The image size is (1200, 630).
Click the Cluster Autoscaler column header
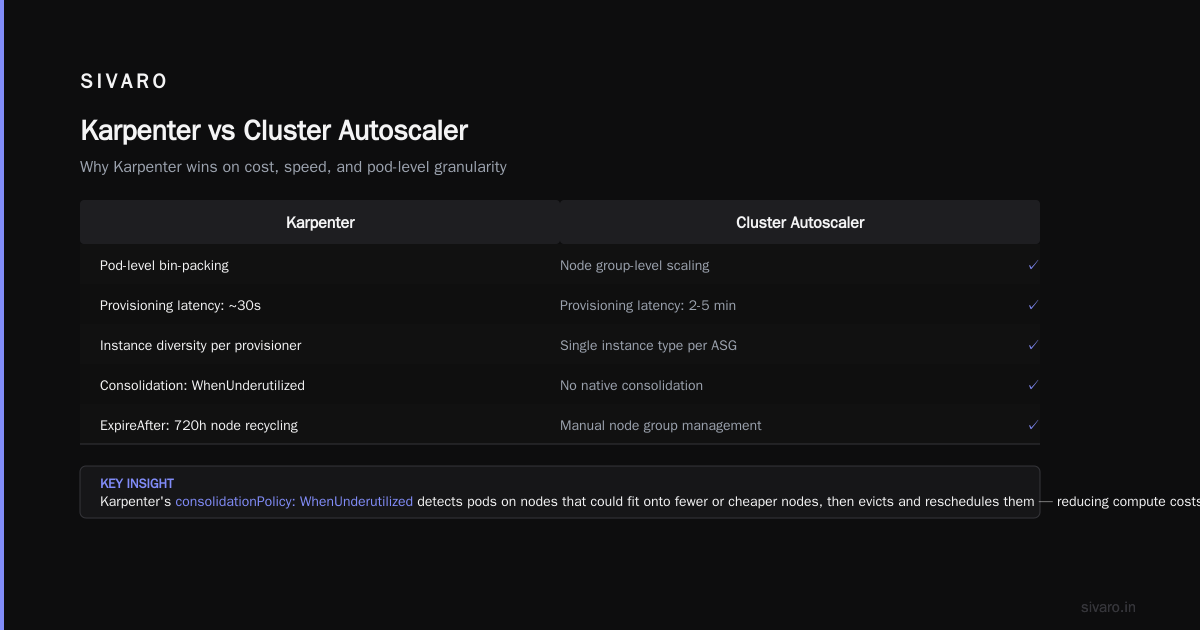(x=800, y=222)
